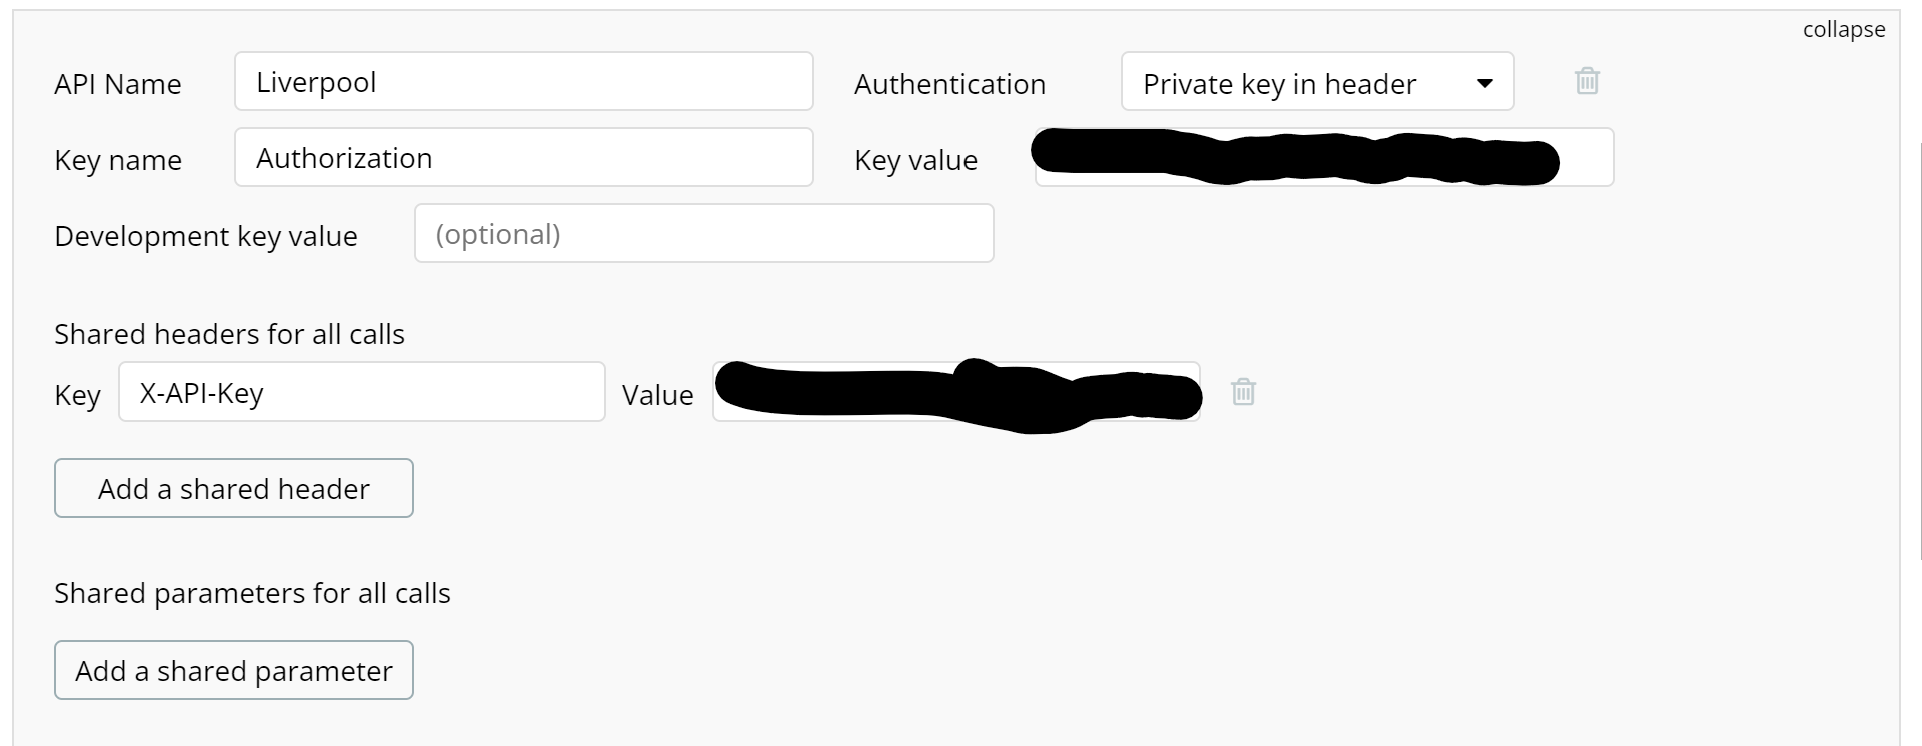Click the Authentication label text
Viewport: 1922px width, 746px height.
pyautogui.click(x=950, y=84)
